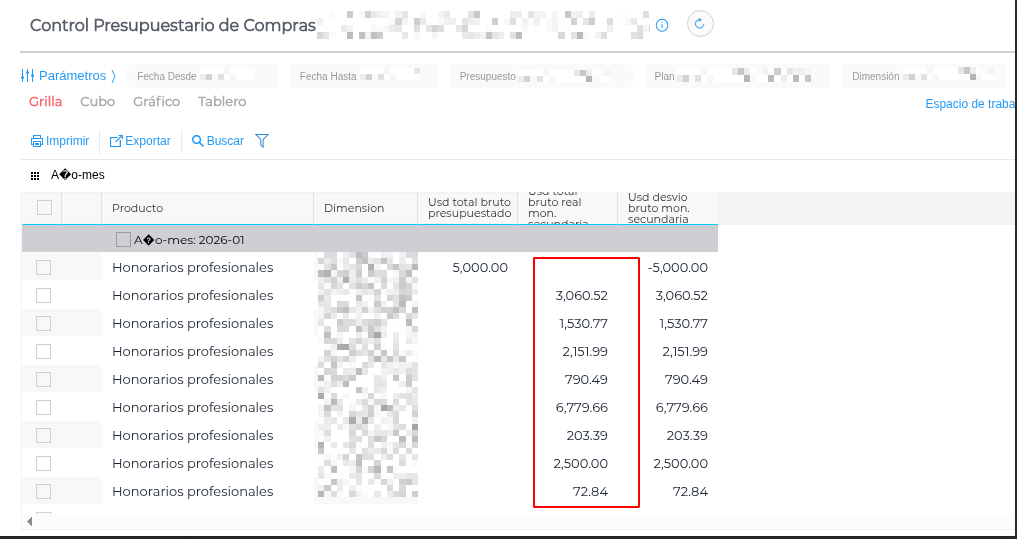Click the left arrow of horizontal scrollbar
This screenshot has width=1017, height=539.
(29, 521)
